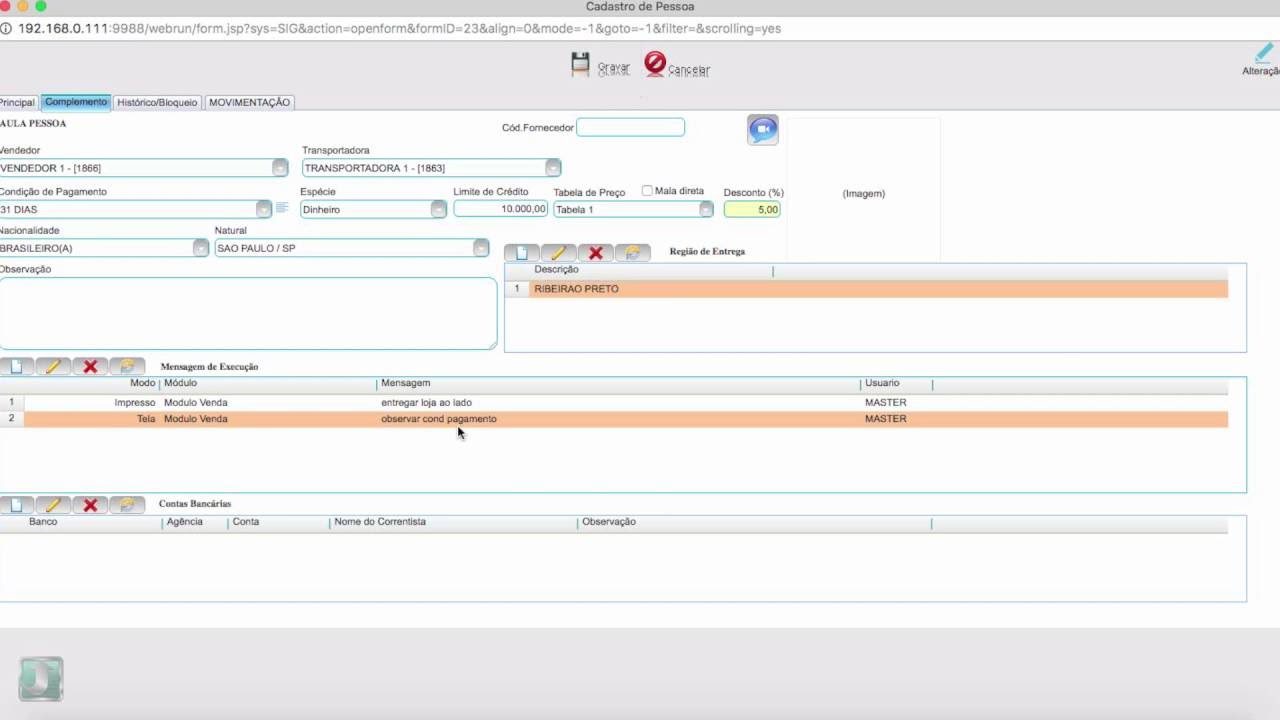Toggle the Mala direta checkbox
The image size is (1280, 720).
(x=647, y=191)
